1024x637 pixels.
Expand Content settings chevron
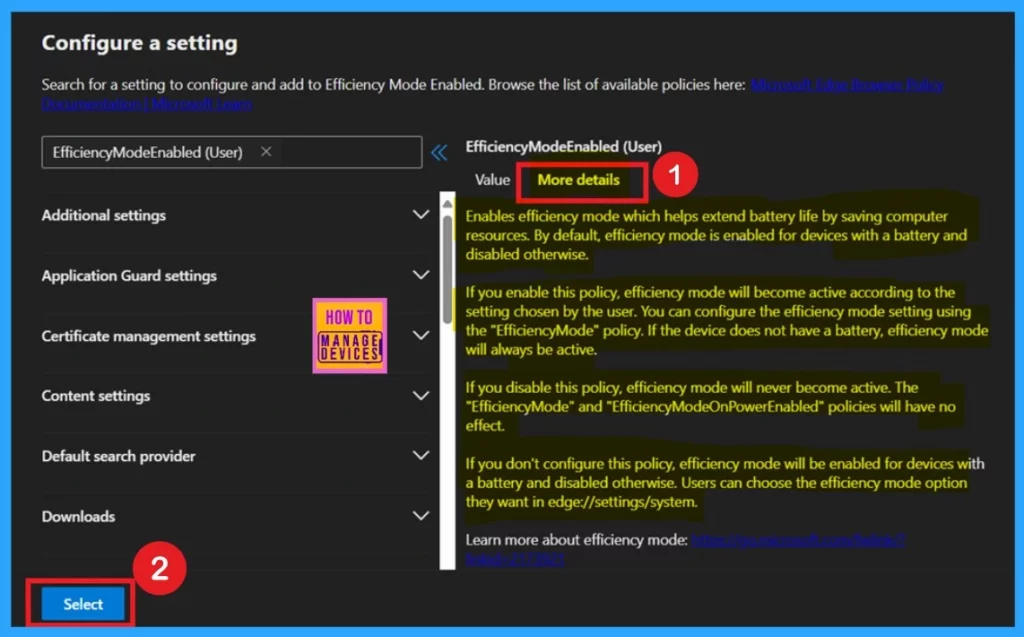(421, 395)
